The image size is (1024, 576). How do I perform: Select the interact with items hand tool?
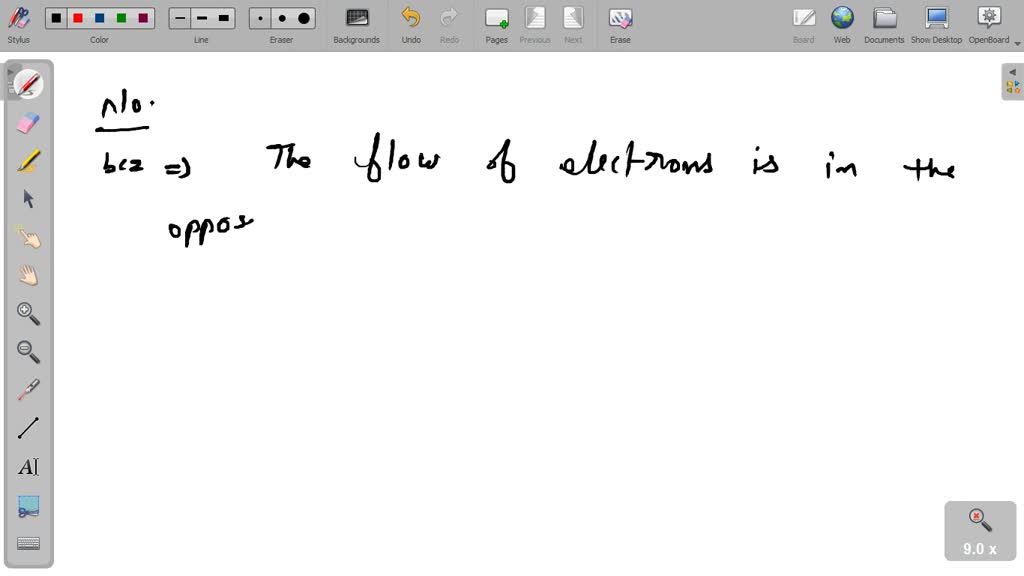pos(28,237)
